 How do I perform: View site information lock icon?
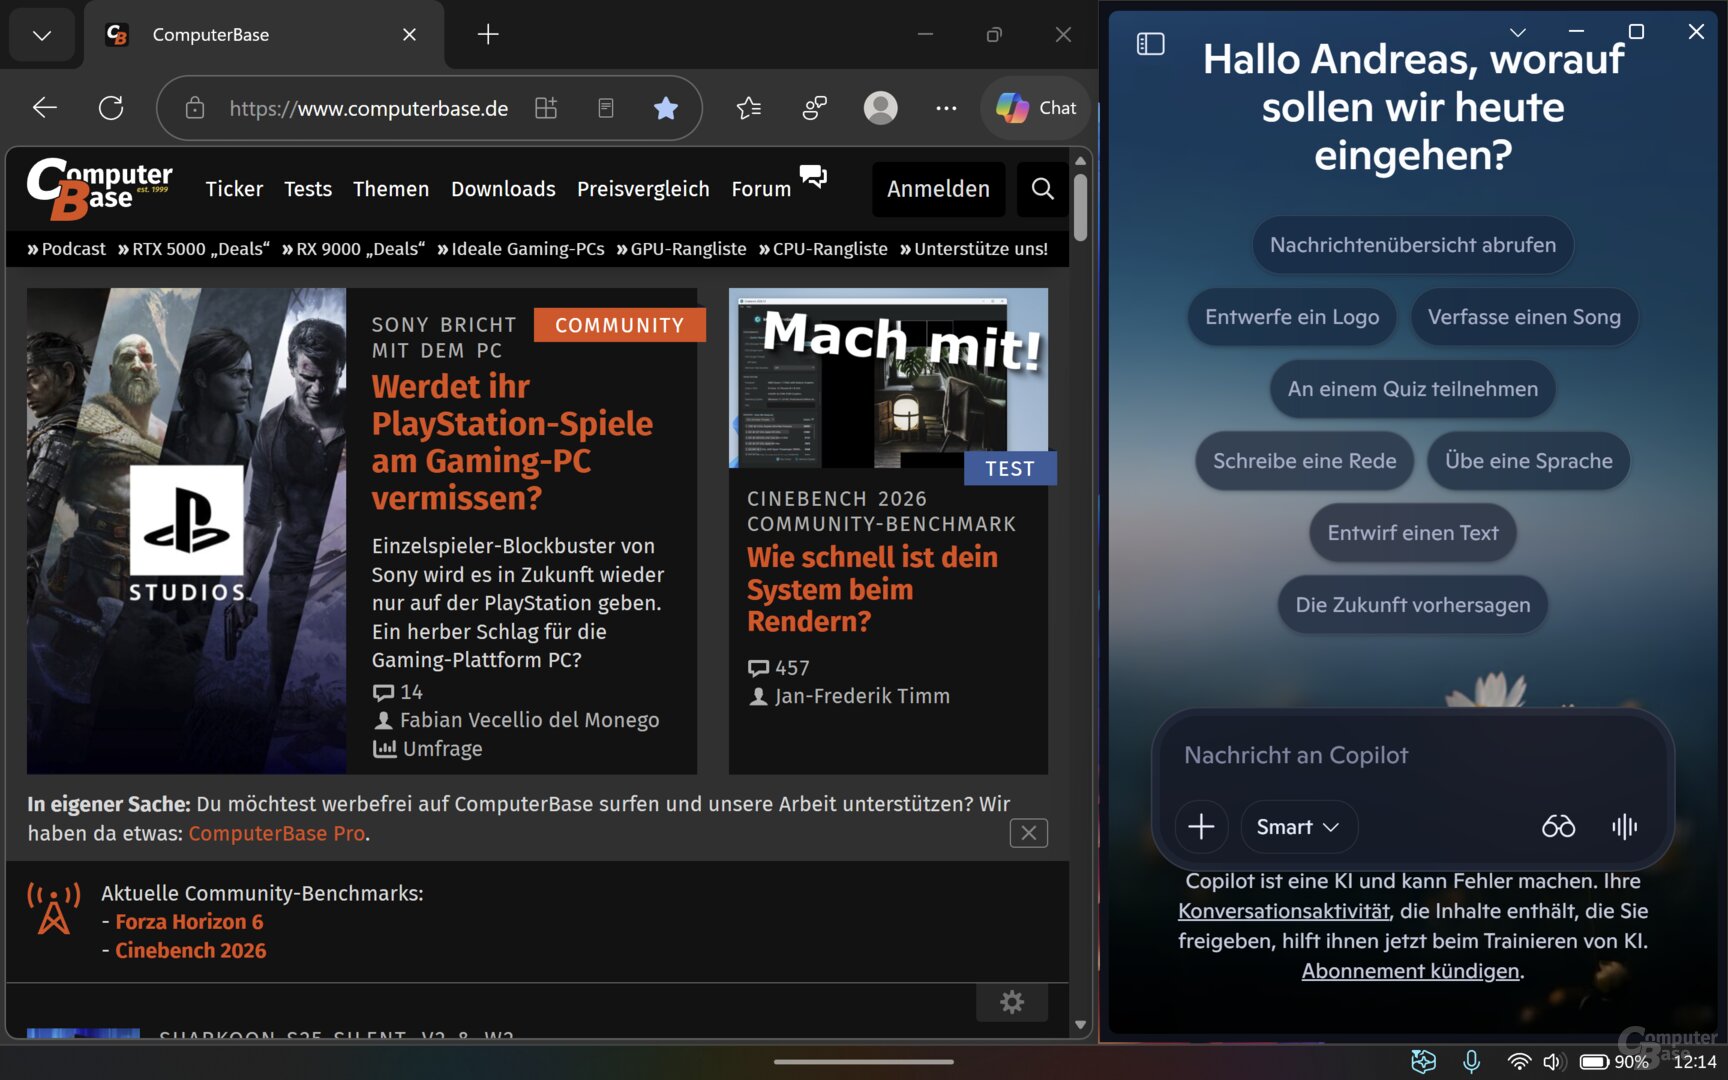pos(195,108)
